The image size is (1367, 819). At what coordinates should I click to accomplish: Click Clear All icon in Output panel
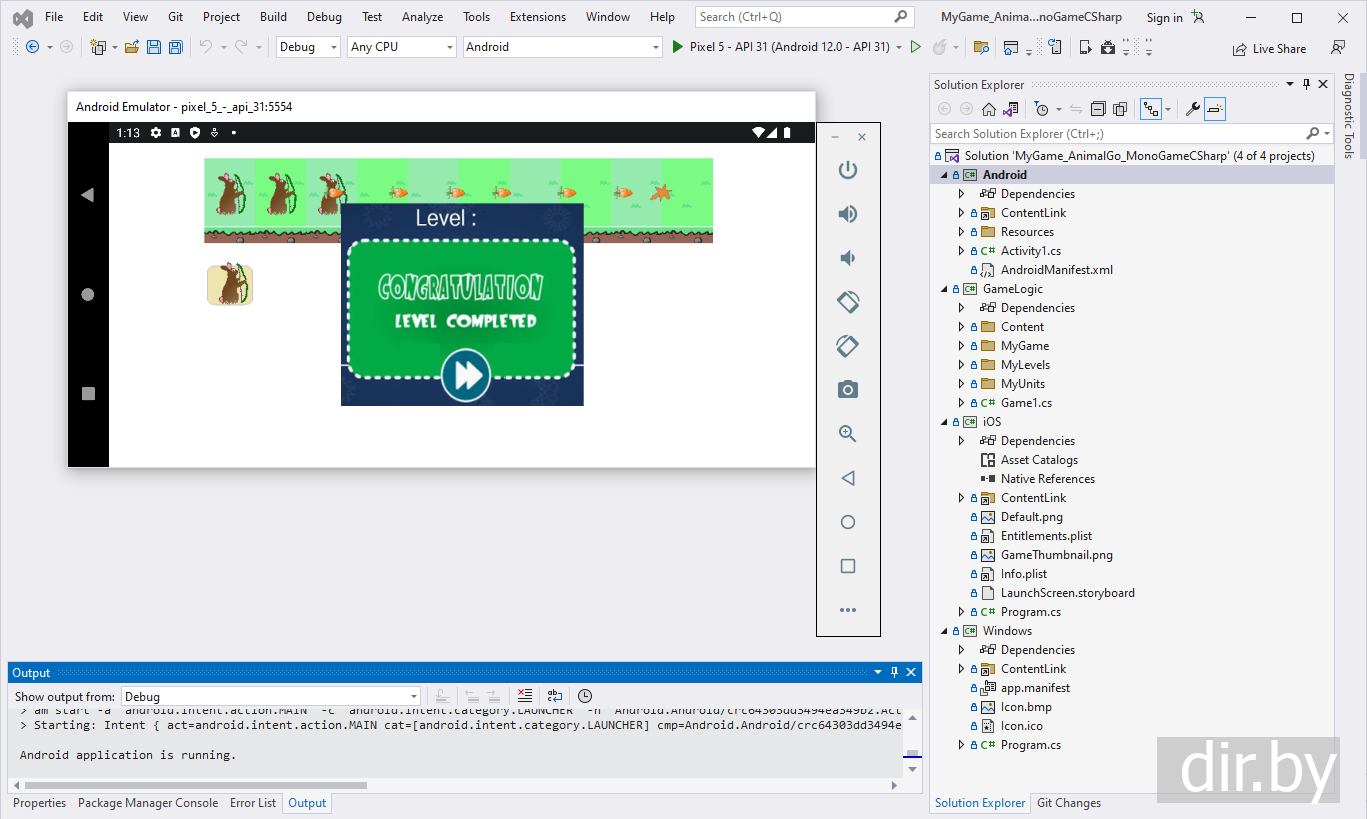click(525, 696)
